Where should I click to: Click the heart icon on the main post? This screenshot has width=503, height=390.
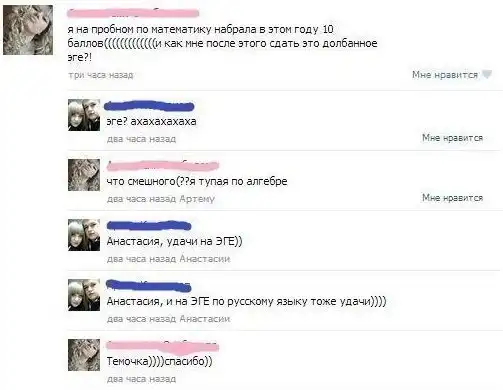[487, 74]
